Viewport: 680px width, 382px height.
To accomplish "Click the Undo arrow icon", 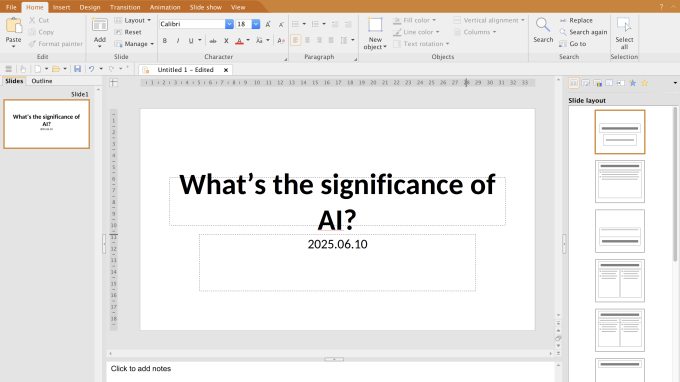I will tap(92, 69).
